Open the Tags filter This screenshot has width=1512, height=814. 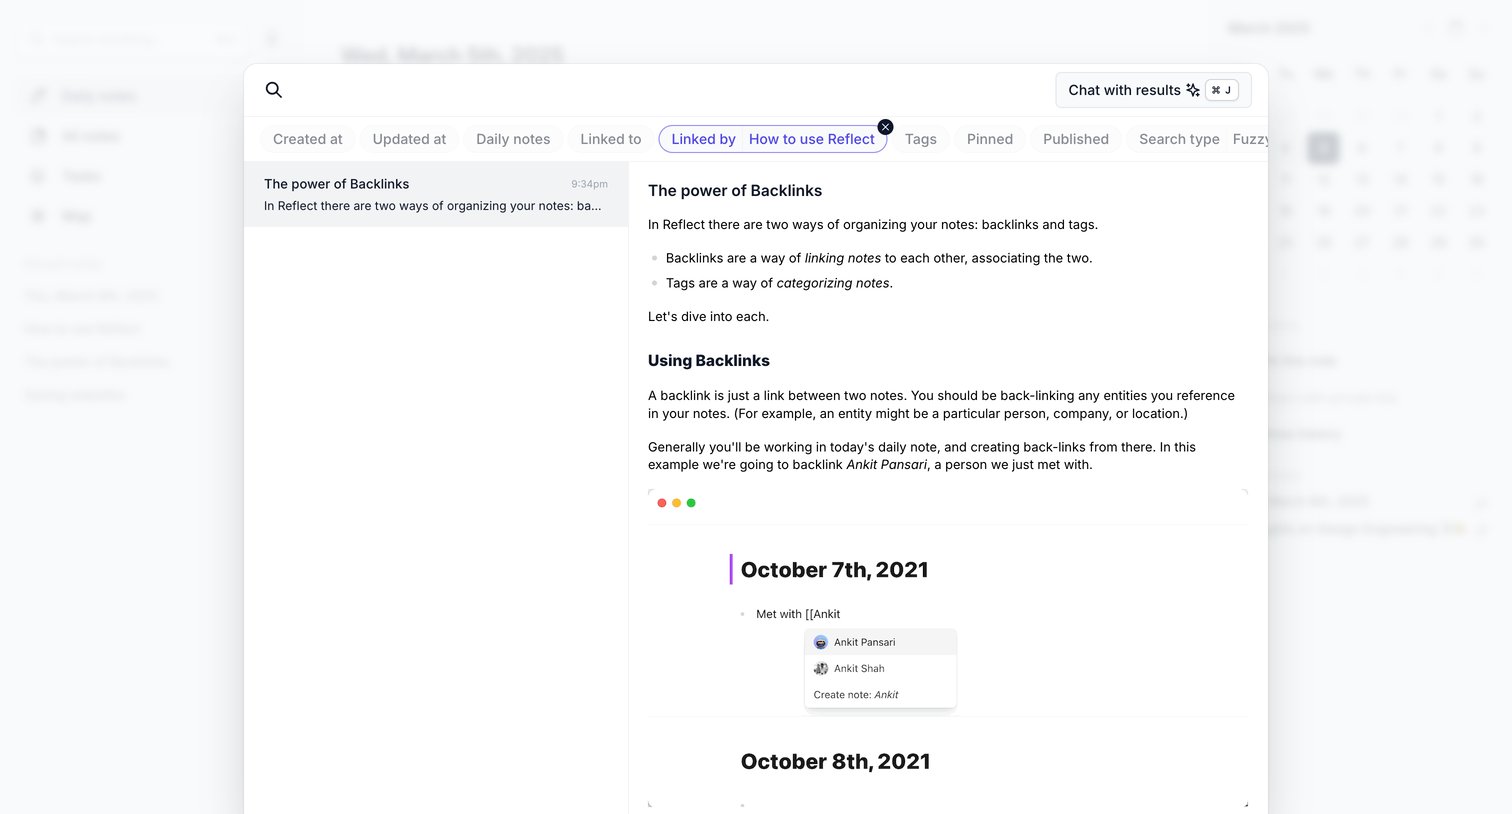point(921,139)
